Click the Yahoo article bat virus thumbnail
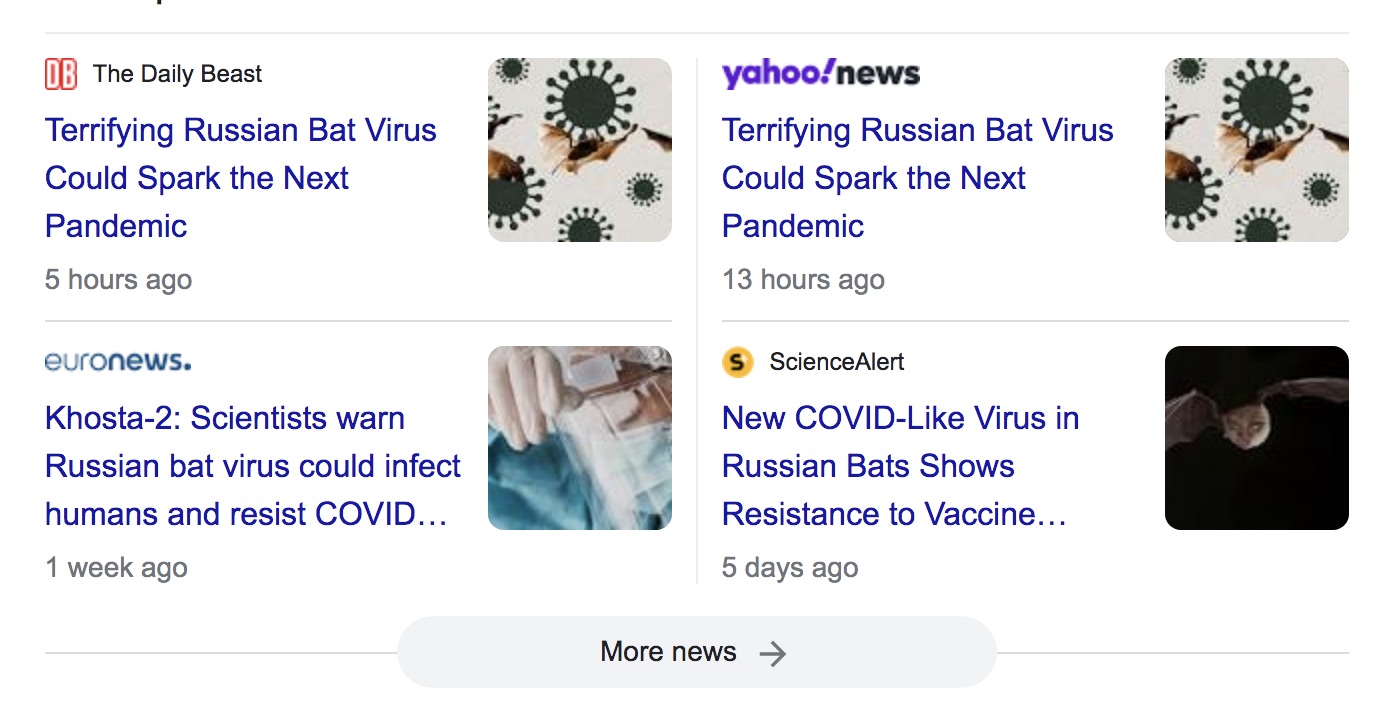Viewport: 1386px width, 723px height. tap(1256, 149)
